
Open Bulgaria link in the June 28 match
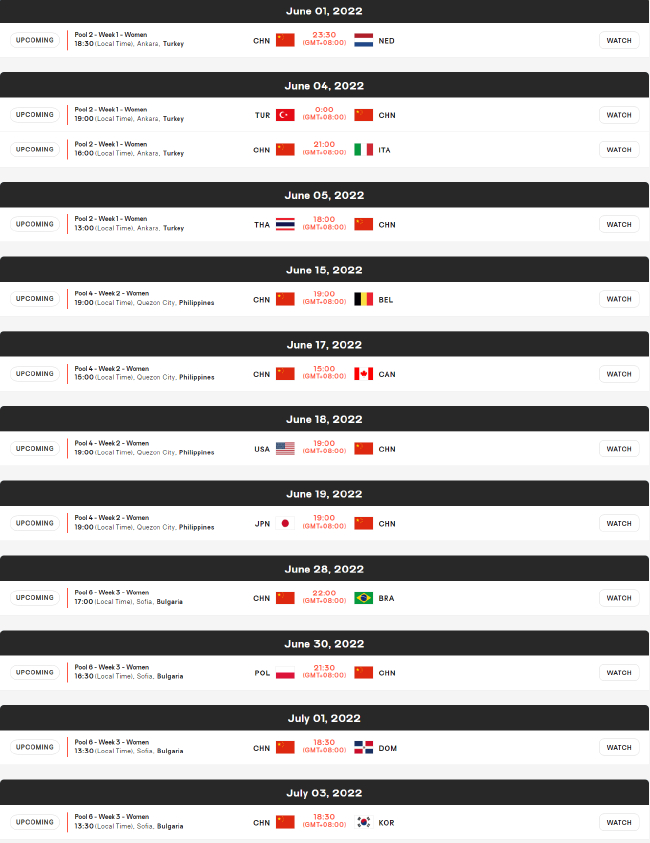(169, 602)
